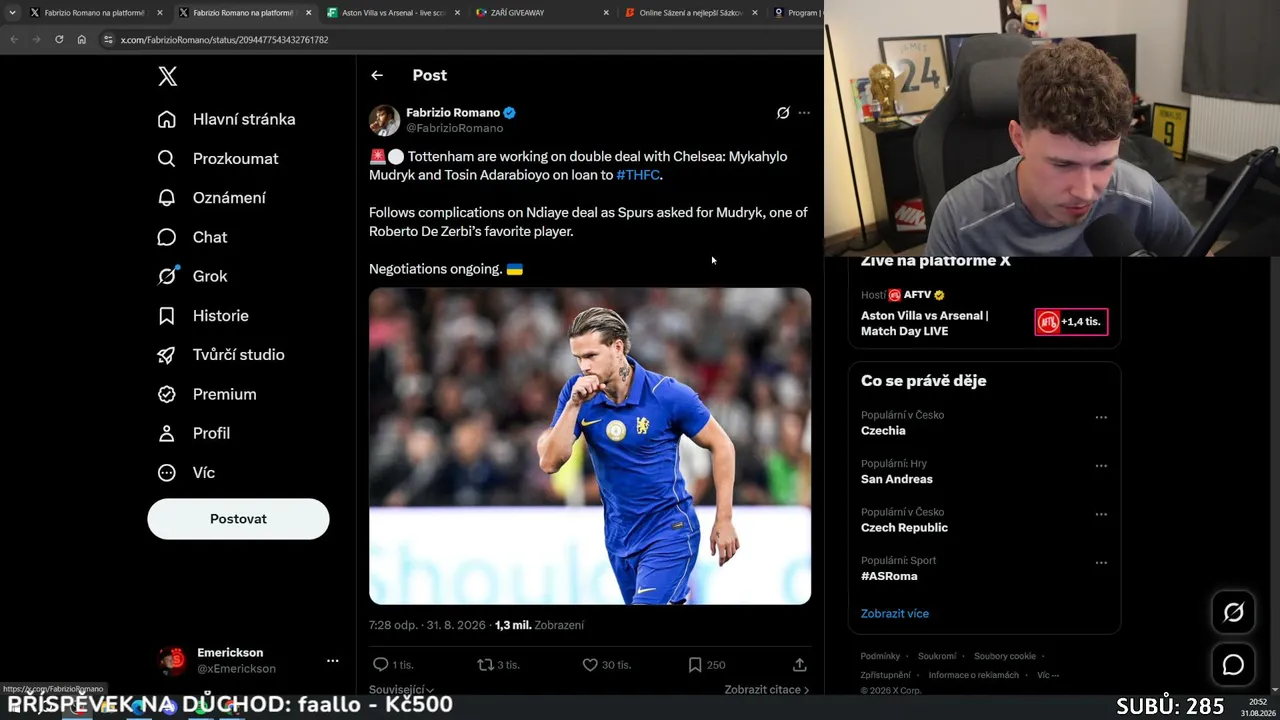
Task: Open trending topic San Andreas
Action: [897, 479]
